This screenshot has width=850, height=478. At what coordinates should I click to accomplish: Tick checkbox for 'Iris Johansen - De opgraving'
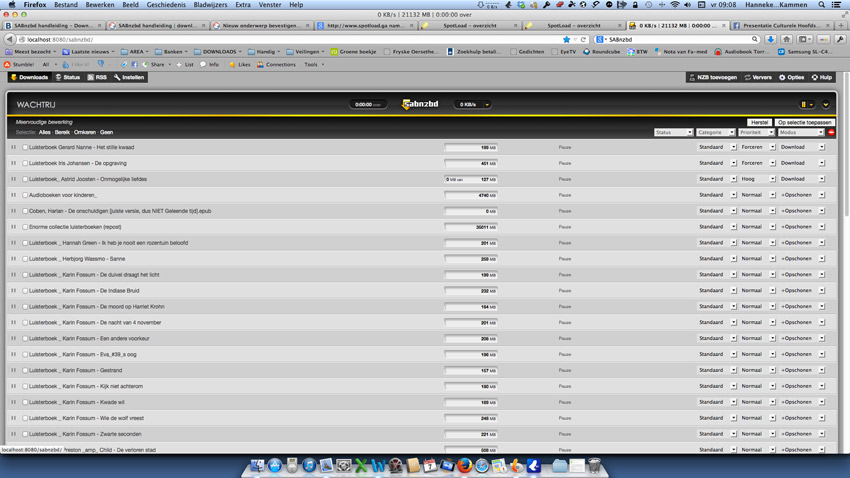(x=25, y=163)
